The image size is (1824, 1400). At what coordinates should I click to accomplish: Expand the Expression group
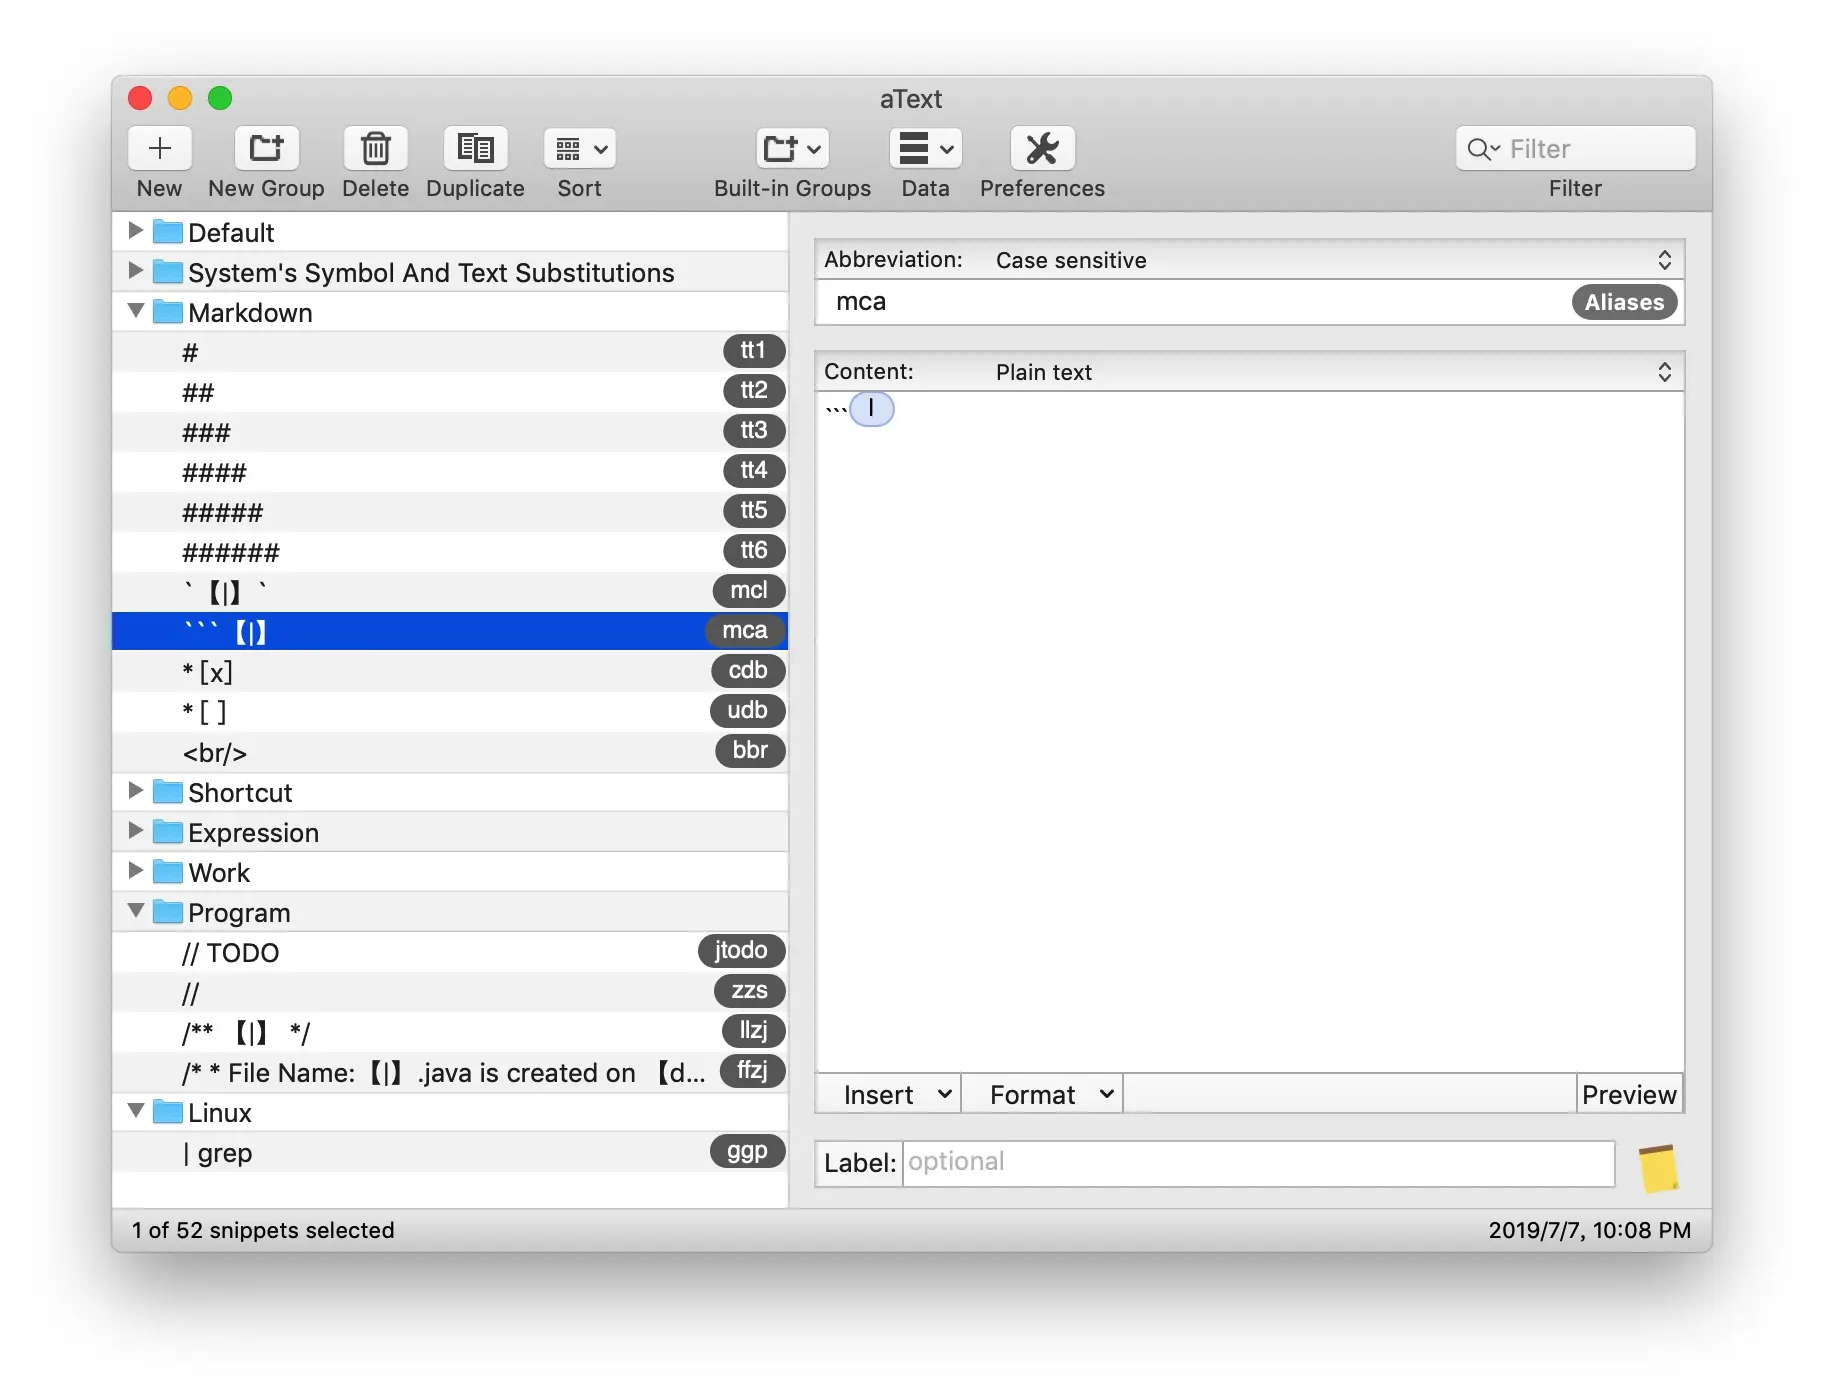(x=136, y=831)
